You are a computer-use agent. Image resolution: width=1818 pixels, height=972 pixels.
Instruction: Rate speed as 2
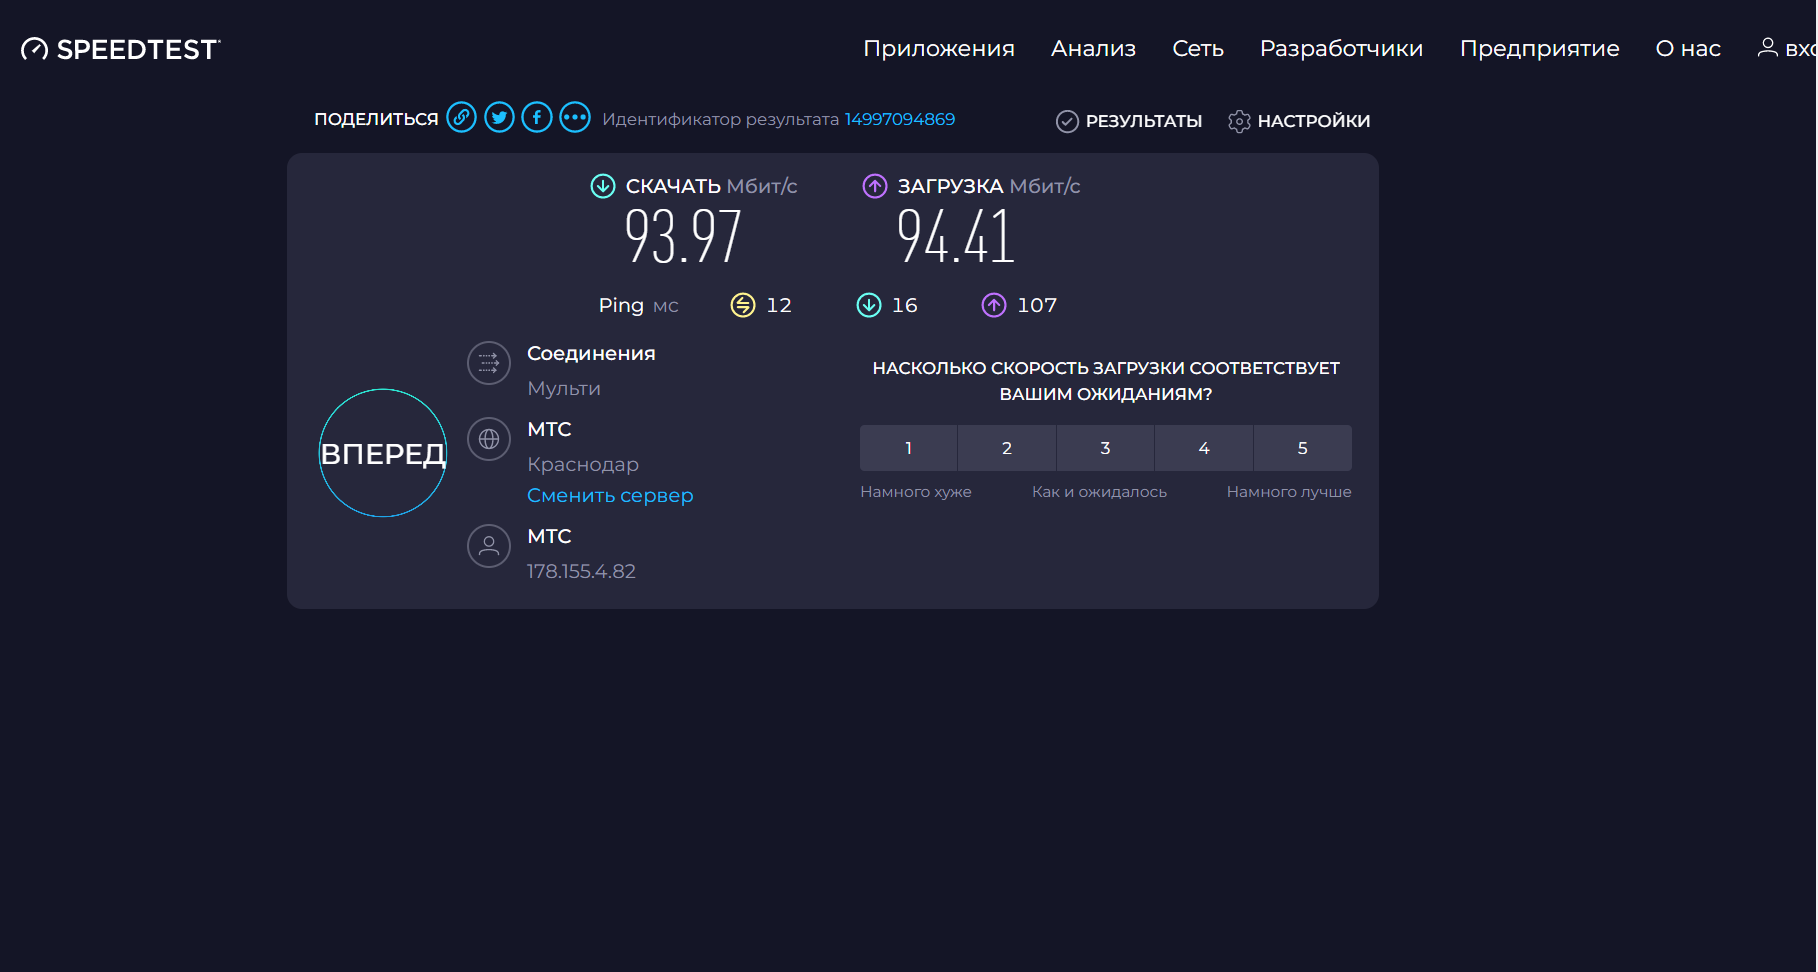tap(1007, 448)
